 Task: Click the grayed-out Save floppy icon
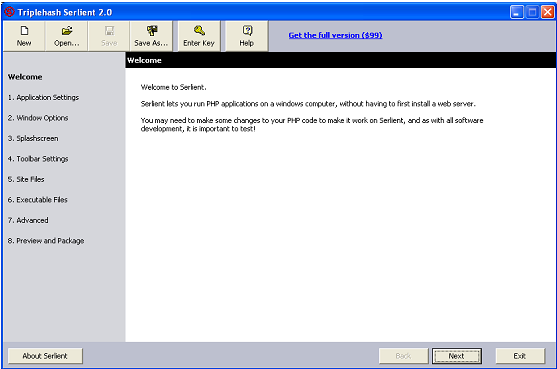click(x=109, y=31)
